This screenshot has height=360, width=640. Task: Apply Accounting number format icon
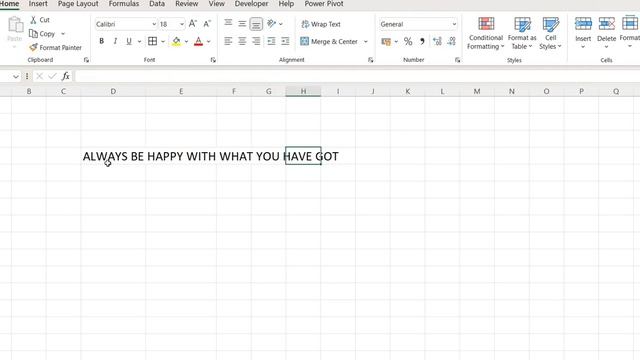coord(386,41)
